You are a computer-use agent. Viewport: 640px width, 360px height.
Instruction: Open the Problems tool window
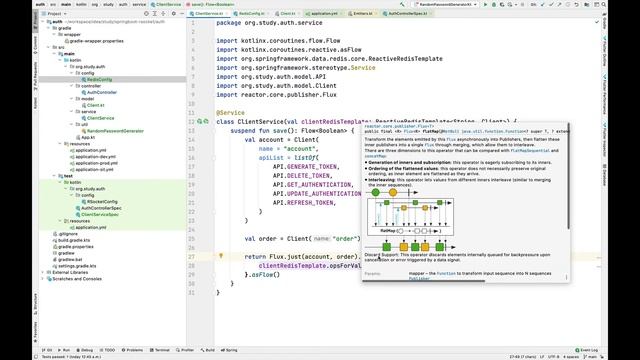tap(132, 350)
